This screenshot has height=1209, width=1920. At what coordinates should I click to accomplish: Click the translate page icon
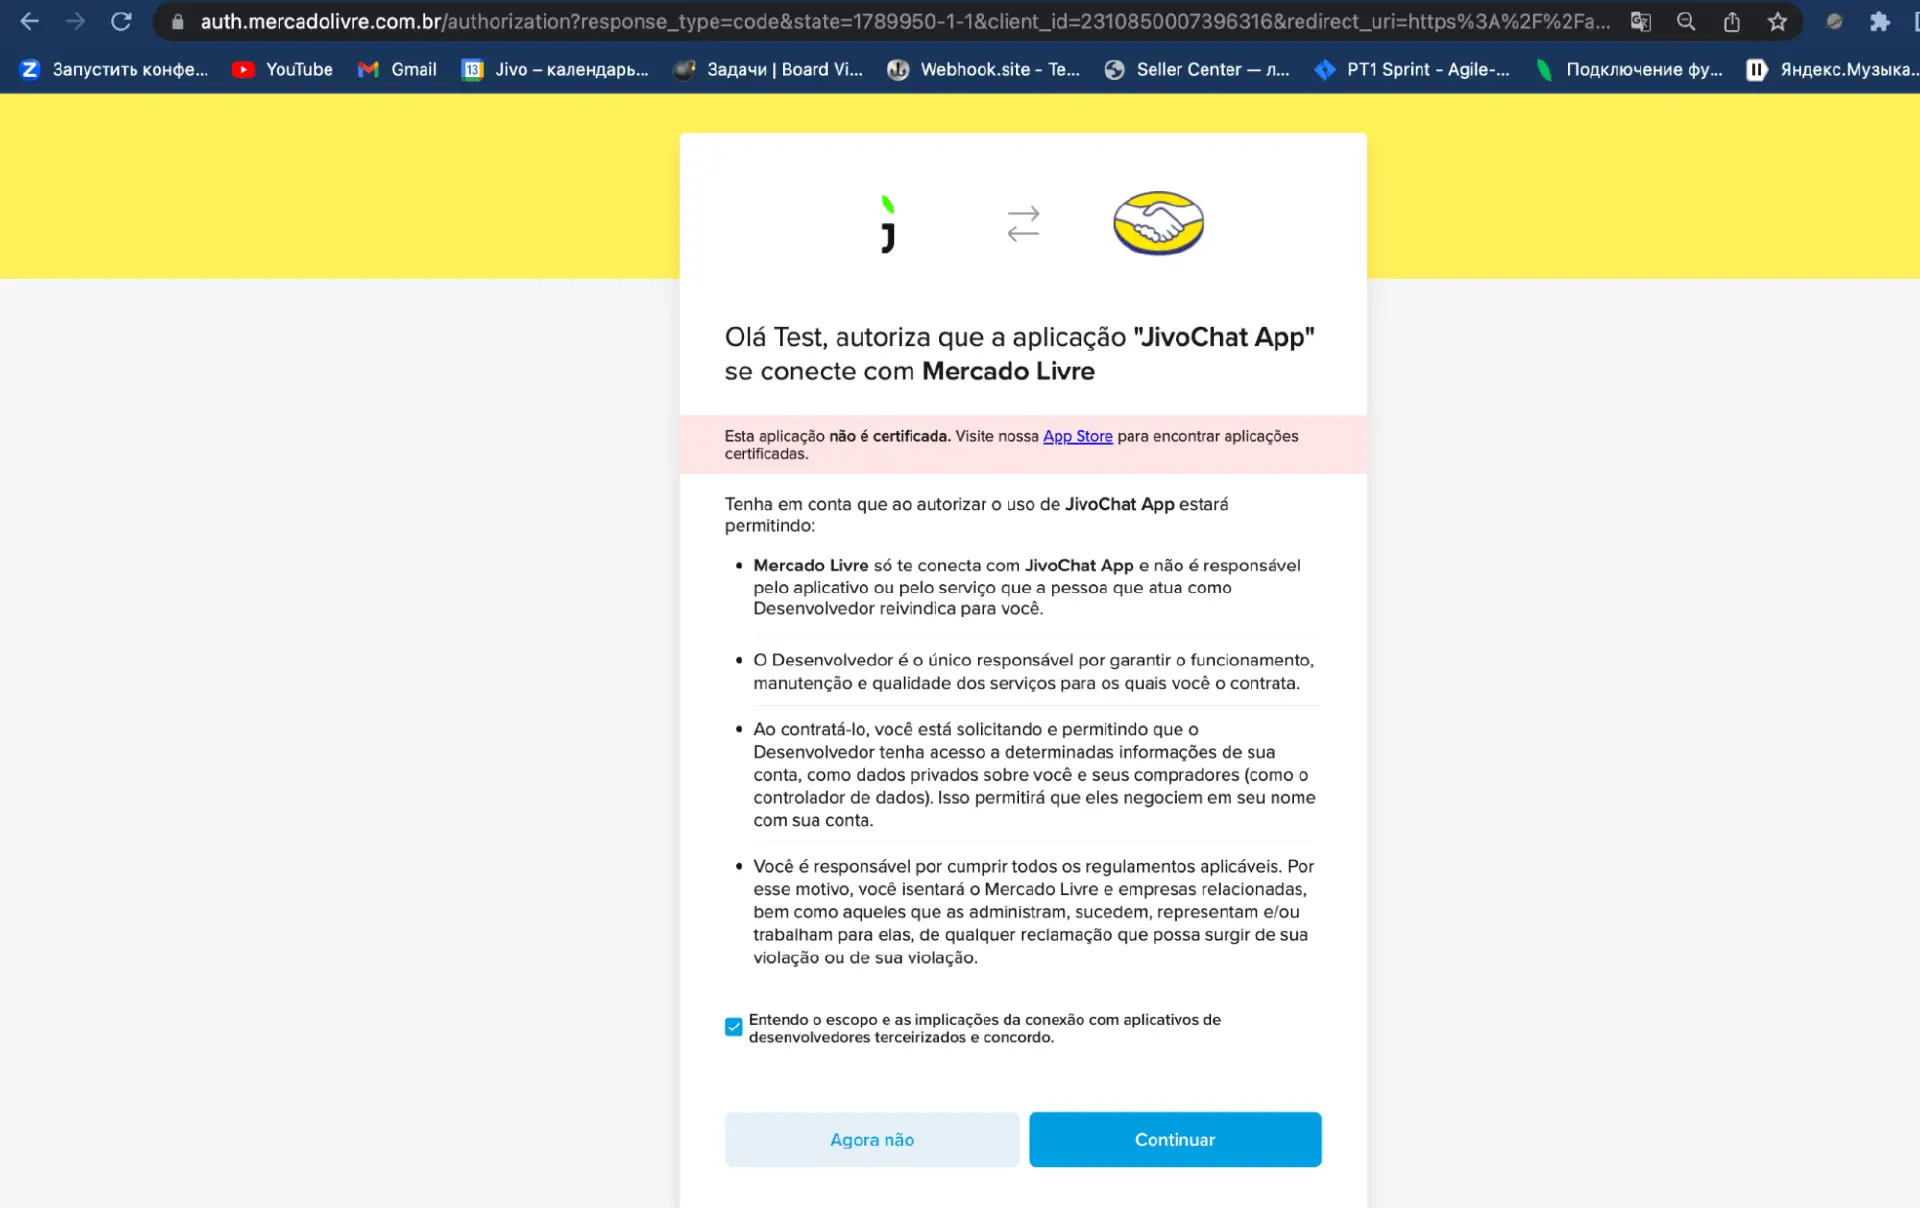1640,21
